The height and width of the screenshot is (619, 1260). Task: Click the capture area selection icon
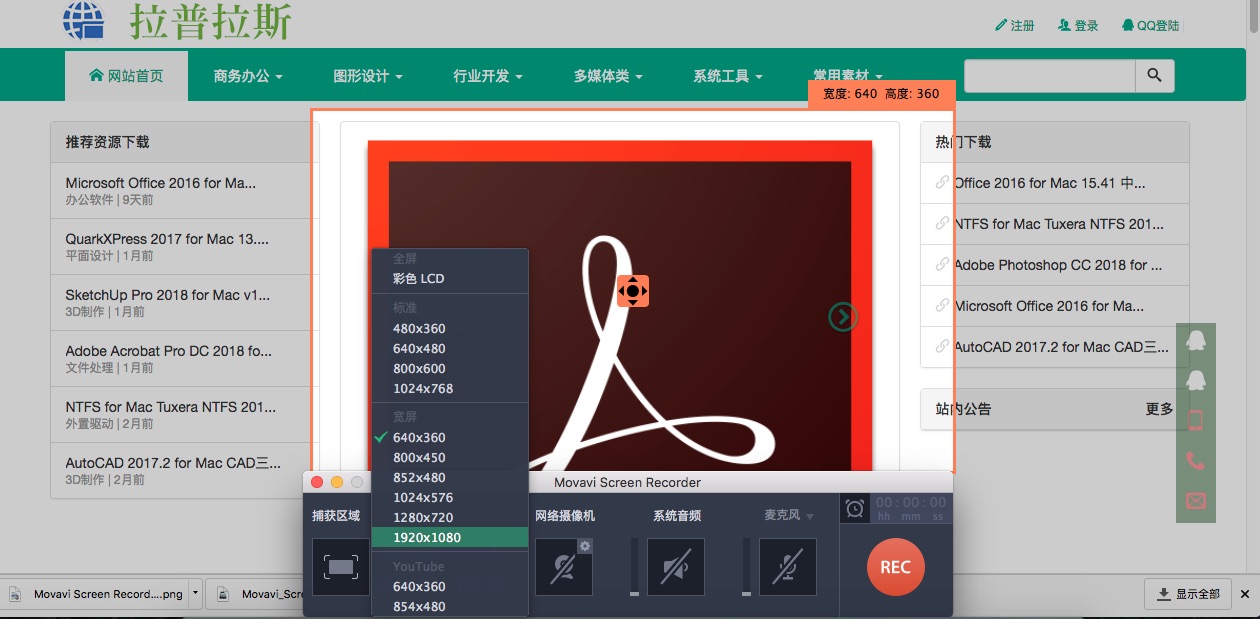[x=341, y=567]
